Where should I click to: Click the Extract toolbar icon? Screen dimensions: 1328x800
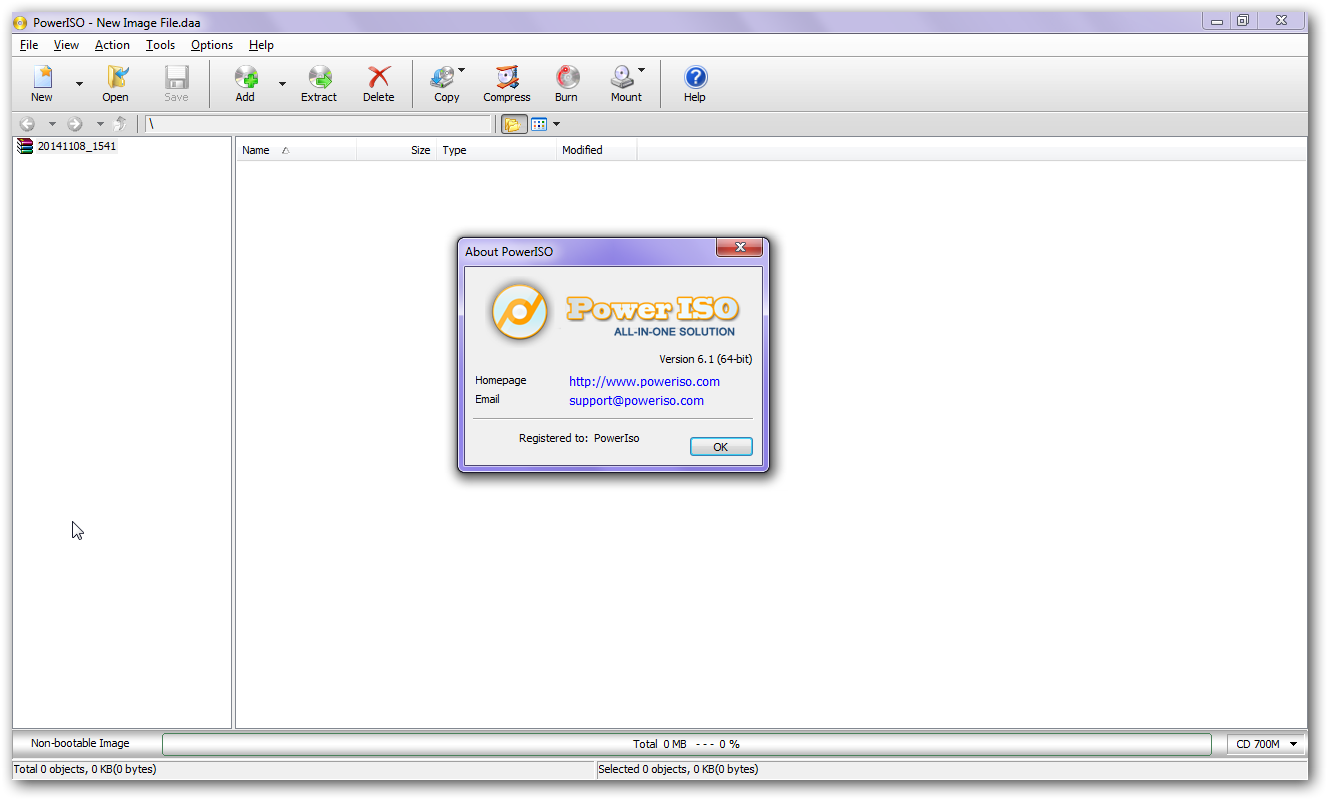click(x=319, y=78)
